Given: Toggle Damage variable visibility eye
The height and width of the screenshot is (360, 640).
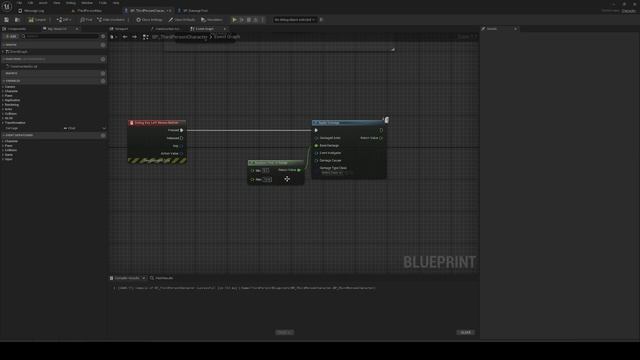Looking at the screenshot, I should click(x=104, y=128).
